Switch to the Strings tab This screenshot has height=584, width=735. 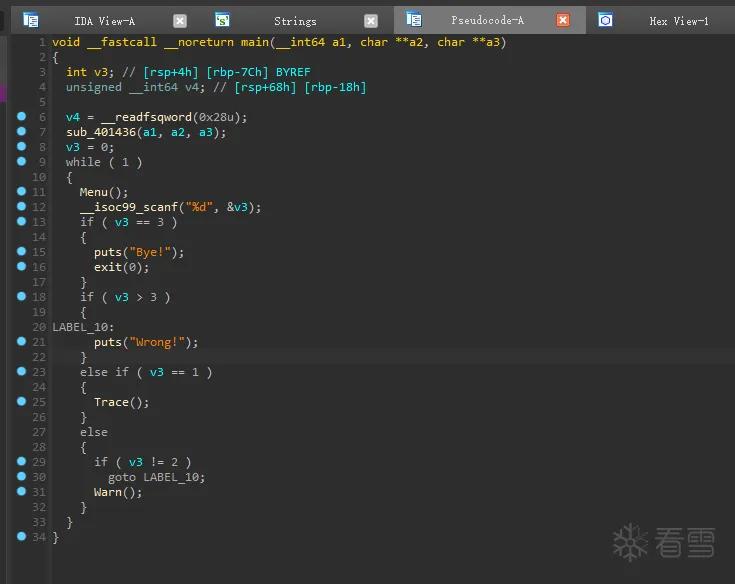tap(295, 21)
